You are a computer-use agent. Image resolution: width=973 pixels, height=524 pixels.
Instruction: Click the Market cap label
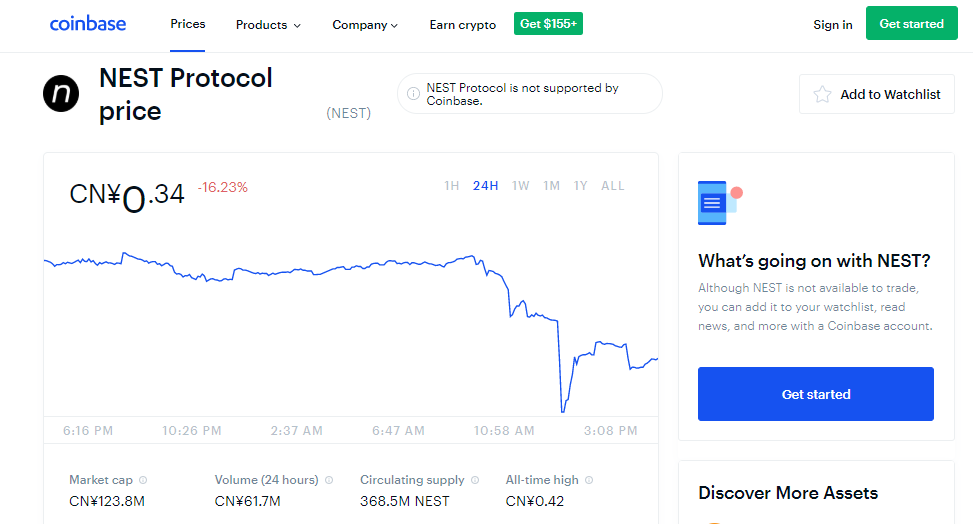coord(101,480)
